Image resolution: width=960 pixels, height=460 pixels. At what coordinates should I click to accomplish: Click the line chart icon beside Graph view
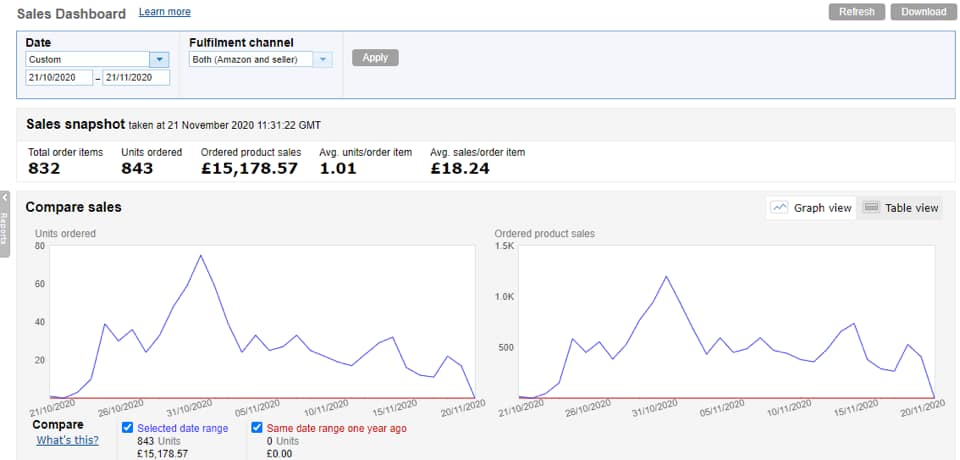(780, 207)
